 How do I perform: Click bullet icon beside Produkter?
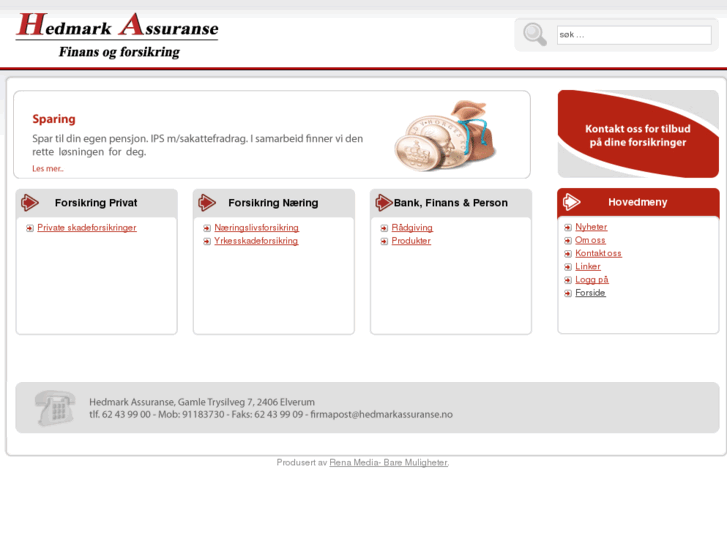tap(384, 241)
